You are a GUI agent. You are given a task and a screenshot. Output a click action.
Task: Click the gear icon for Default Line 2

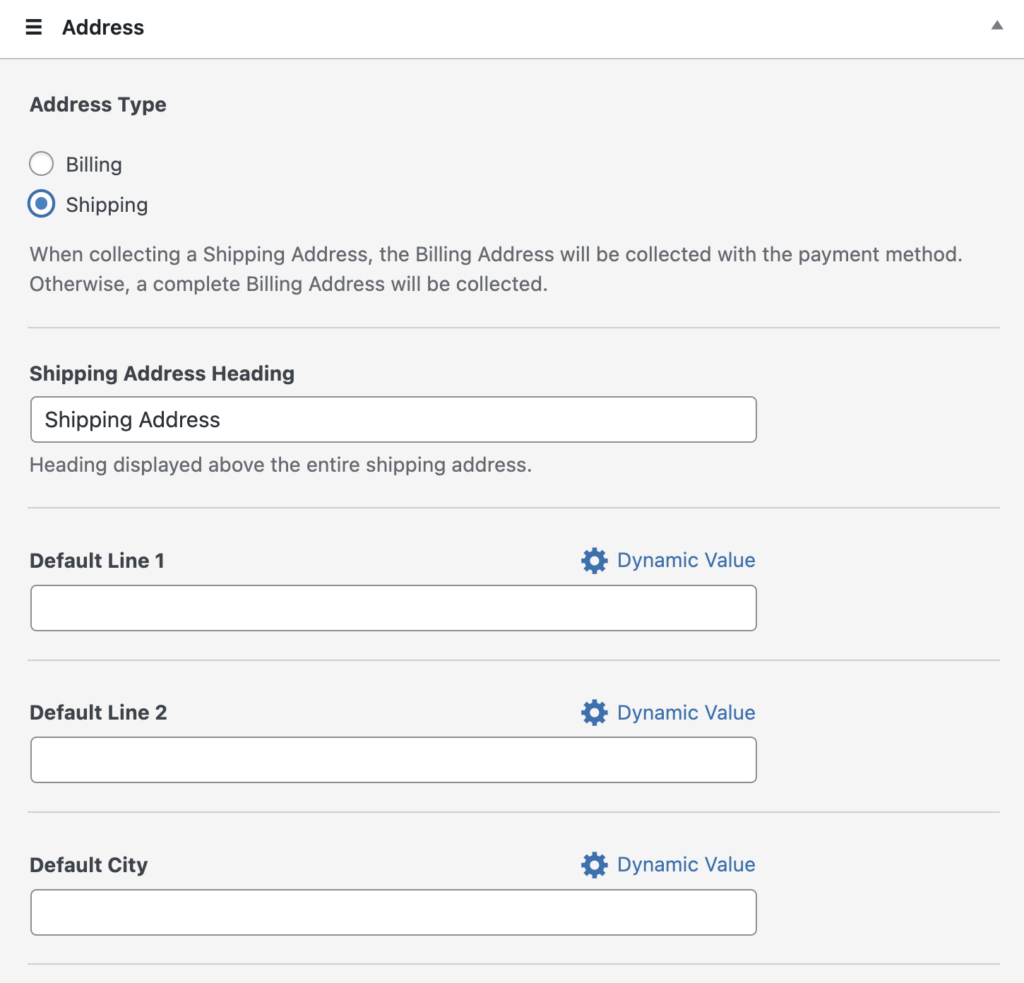pyautogui.click(x=594, y=713)
